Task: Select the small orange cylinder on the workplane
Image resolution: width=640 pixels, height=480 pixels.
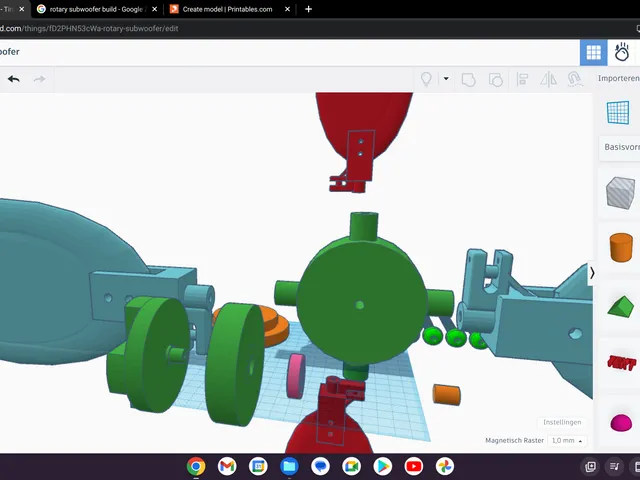Action: [x=447, y=395]
